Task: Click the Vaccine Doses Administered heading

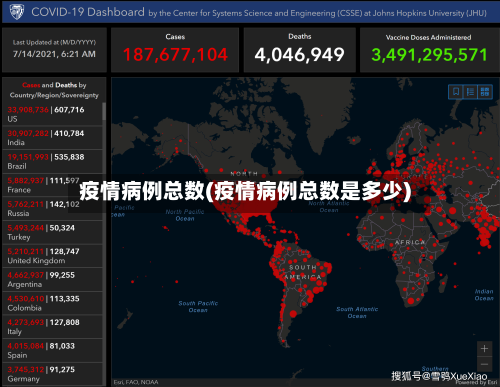Action: (x=429, y=37)
